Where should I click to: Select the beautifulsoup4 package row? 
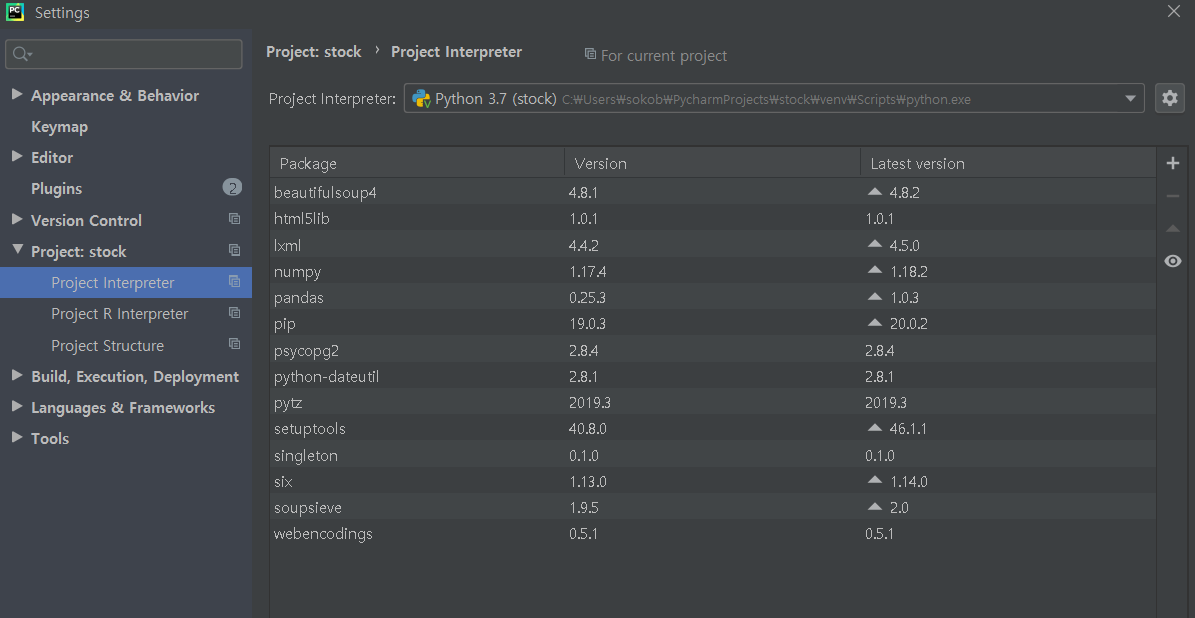[713, 193]
